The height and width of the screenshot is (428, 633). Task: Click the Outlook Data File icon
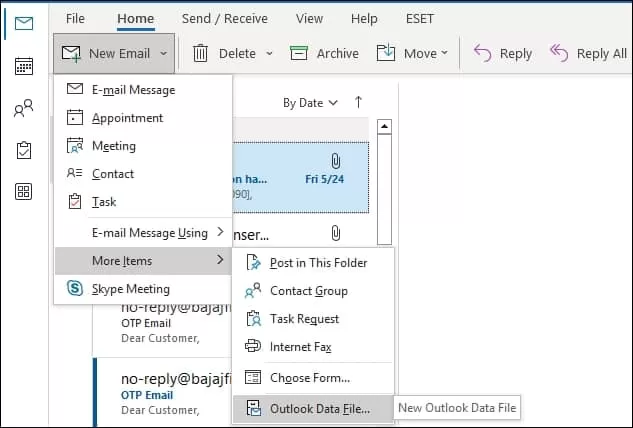coord(254,408)
